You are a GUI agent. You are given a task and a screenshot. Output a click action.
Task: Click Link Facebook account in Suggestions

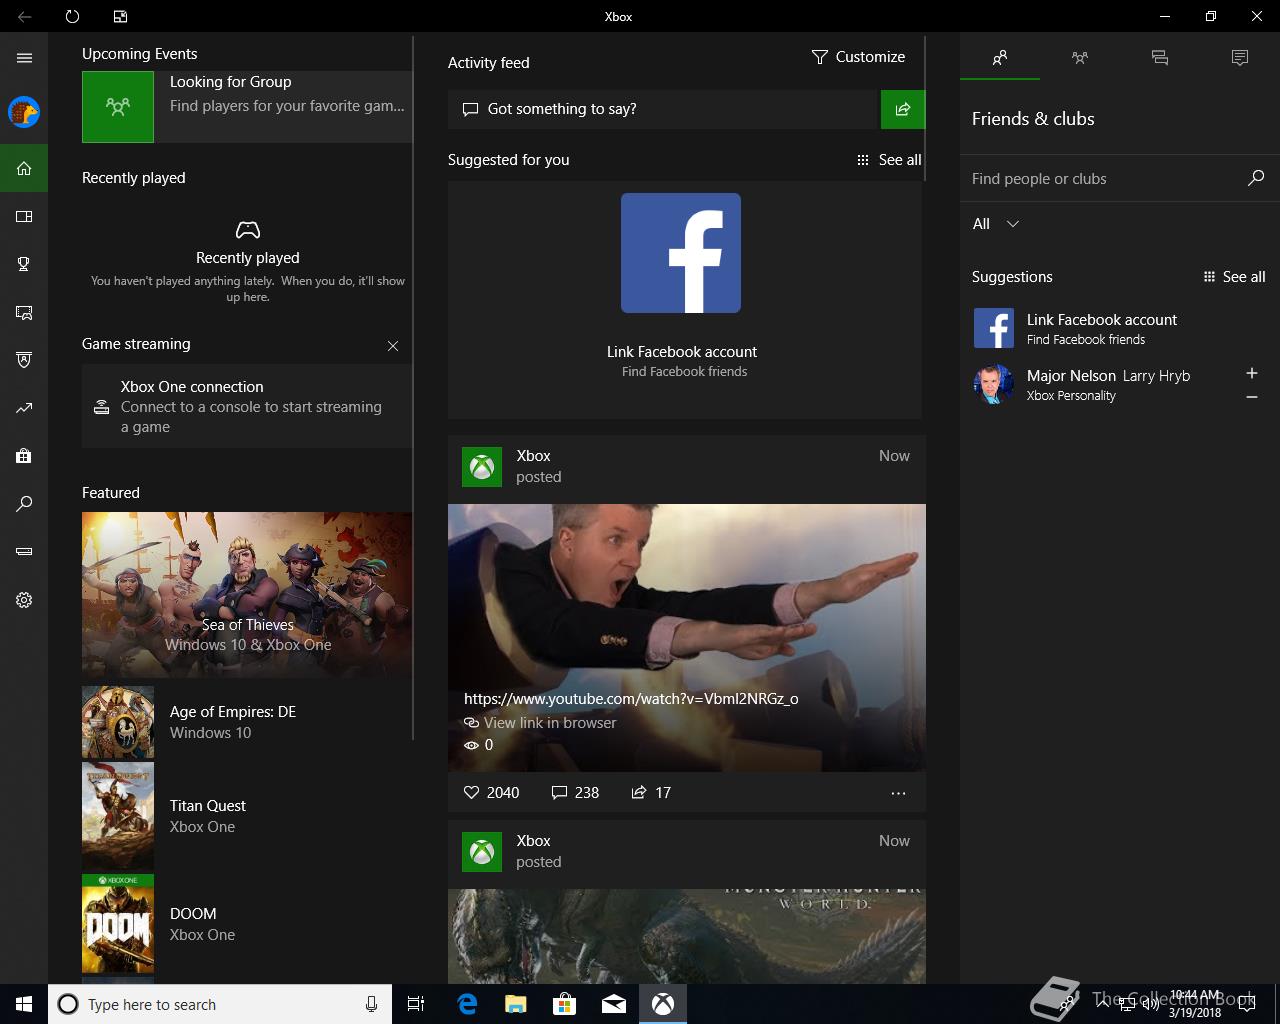coord(1101,320)
